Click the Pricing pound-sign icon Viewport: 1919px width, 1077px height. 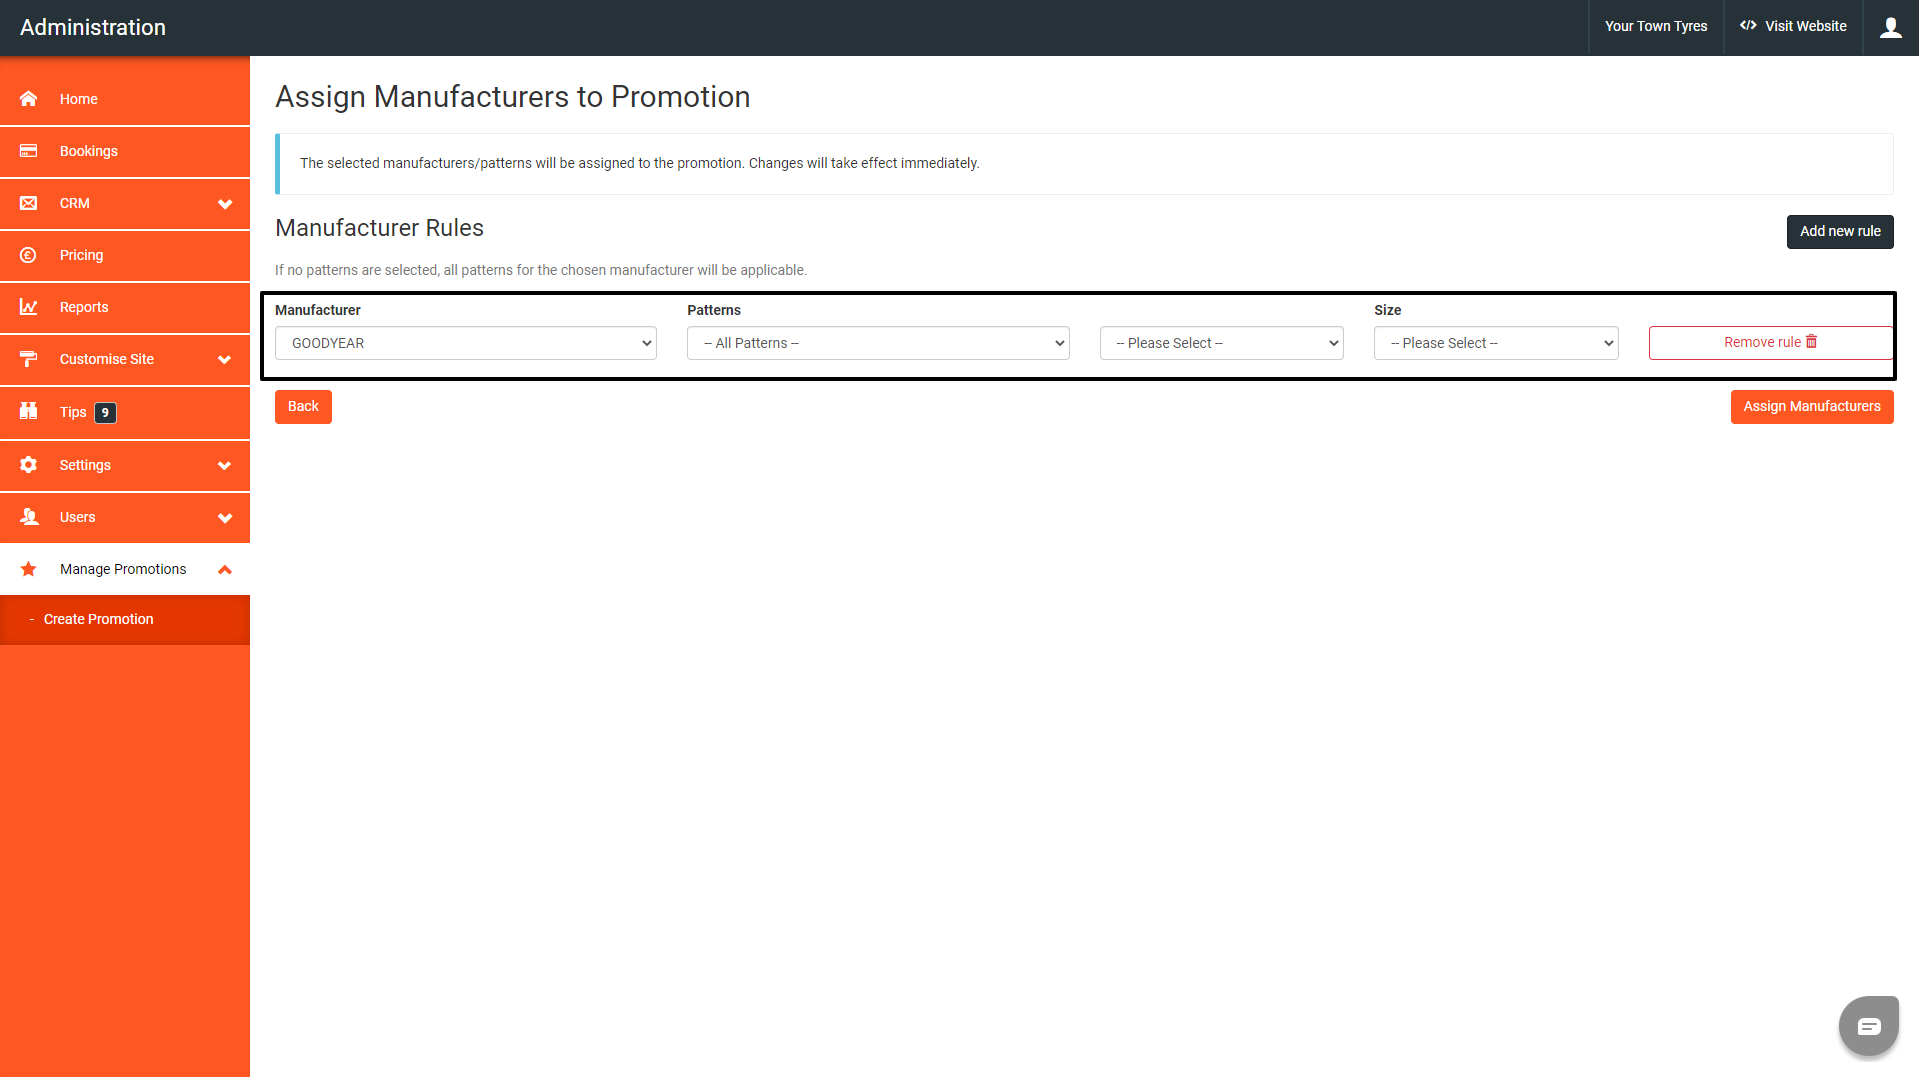click(28, 255)
